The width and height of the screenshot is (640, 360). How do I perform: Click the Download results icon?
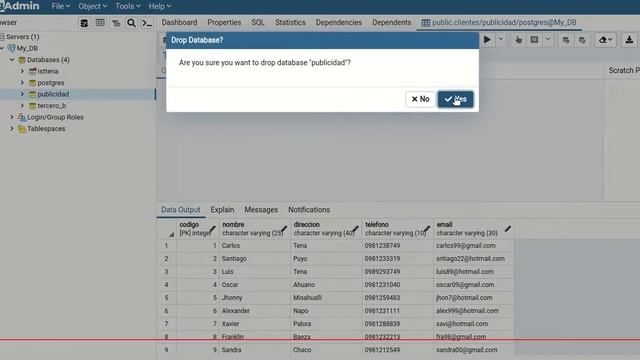tap(629, 40)
